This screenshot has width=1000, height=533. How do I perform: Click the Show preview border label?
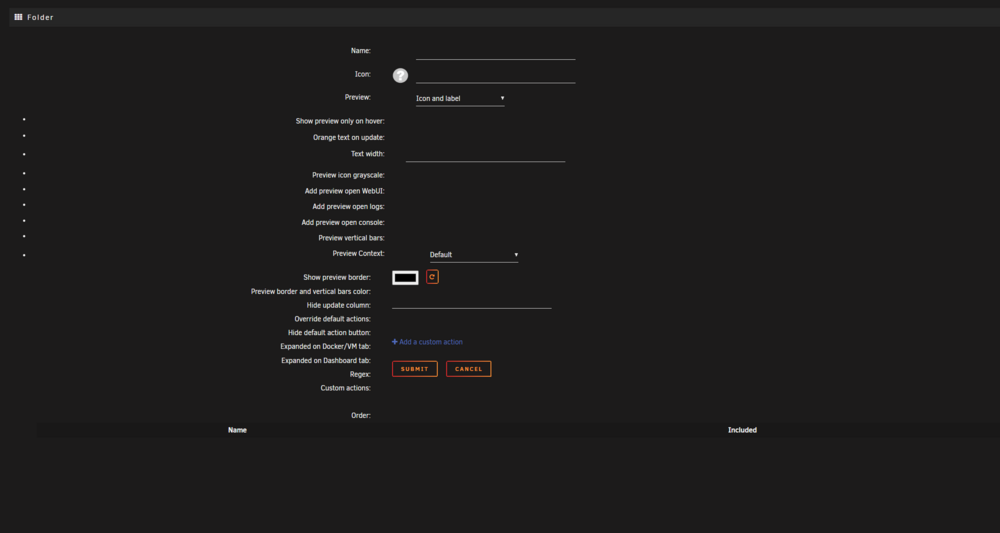pos(337,277)
